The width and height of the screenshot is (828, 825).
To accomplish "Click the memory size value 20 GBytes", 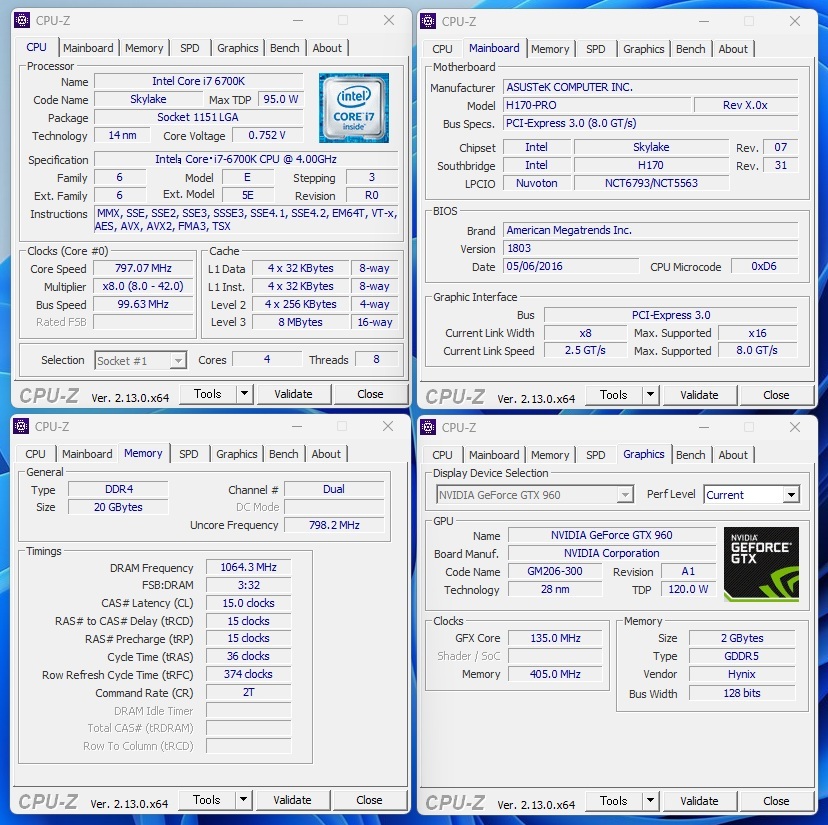I will 118,507.
